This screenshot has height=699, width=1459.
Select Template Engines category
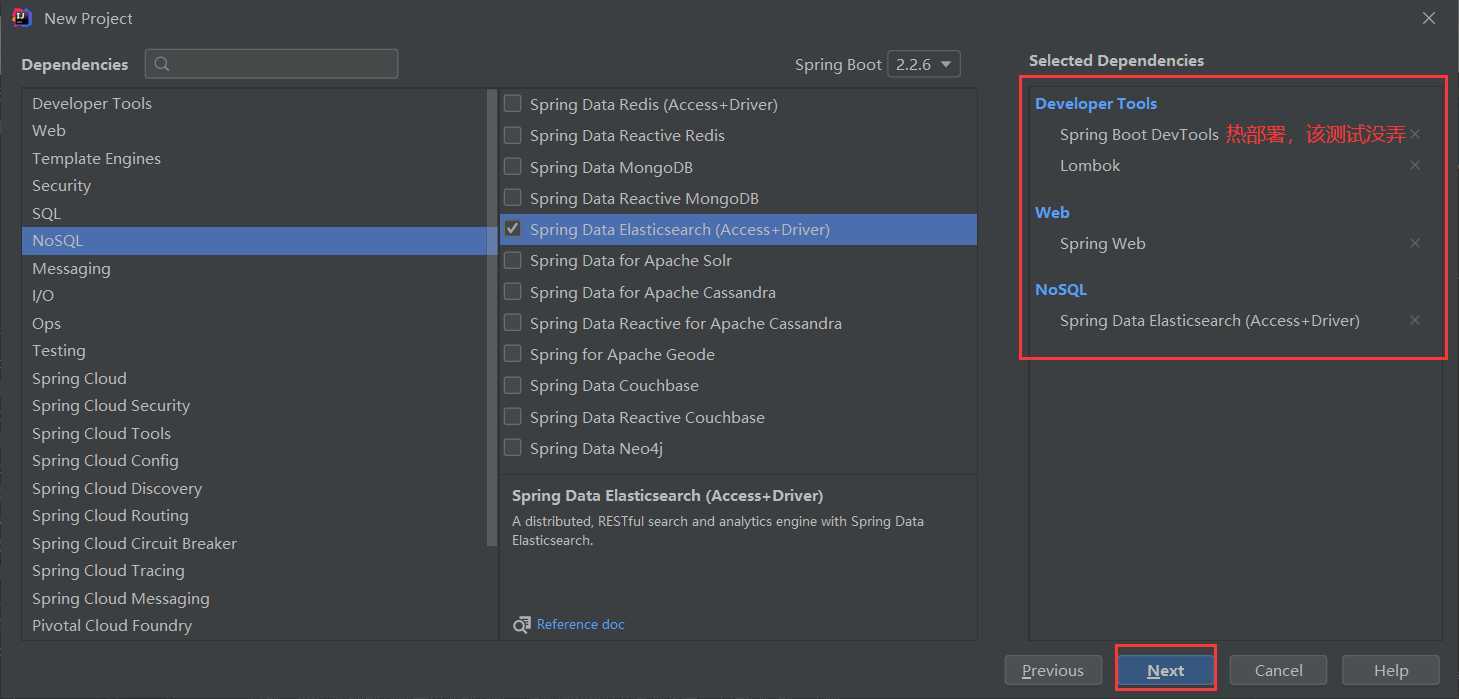click(x=254, y=158)
